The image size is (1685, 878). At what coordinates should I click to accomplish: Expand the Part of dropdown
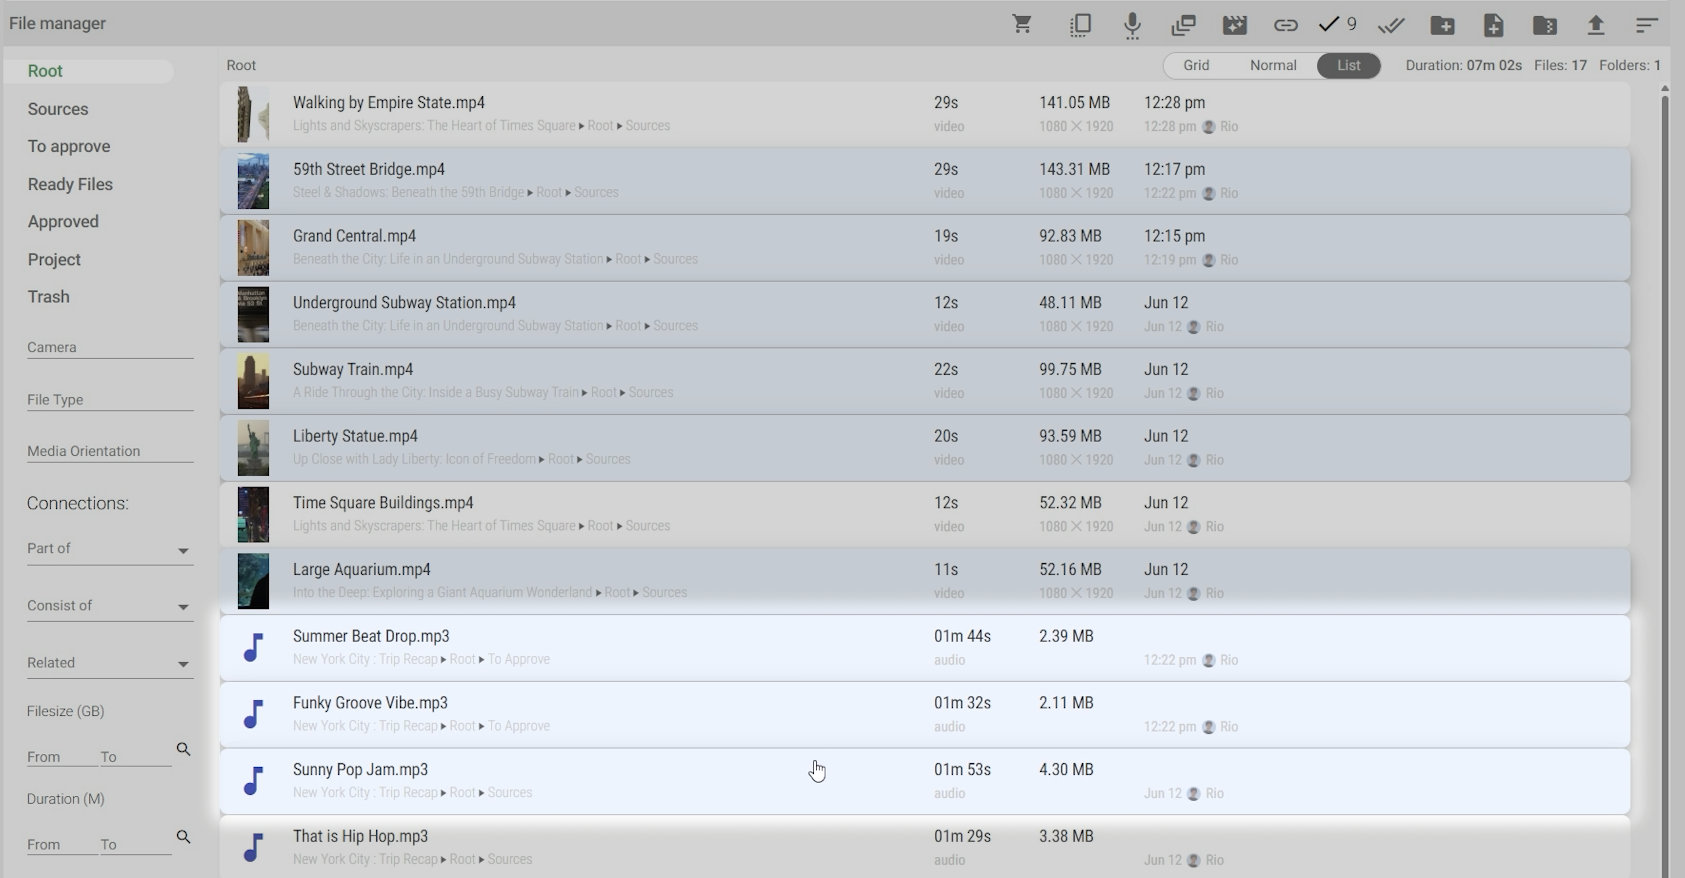pyautogui.click(x=183, y=550)
